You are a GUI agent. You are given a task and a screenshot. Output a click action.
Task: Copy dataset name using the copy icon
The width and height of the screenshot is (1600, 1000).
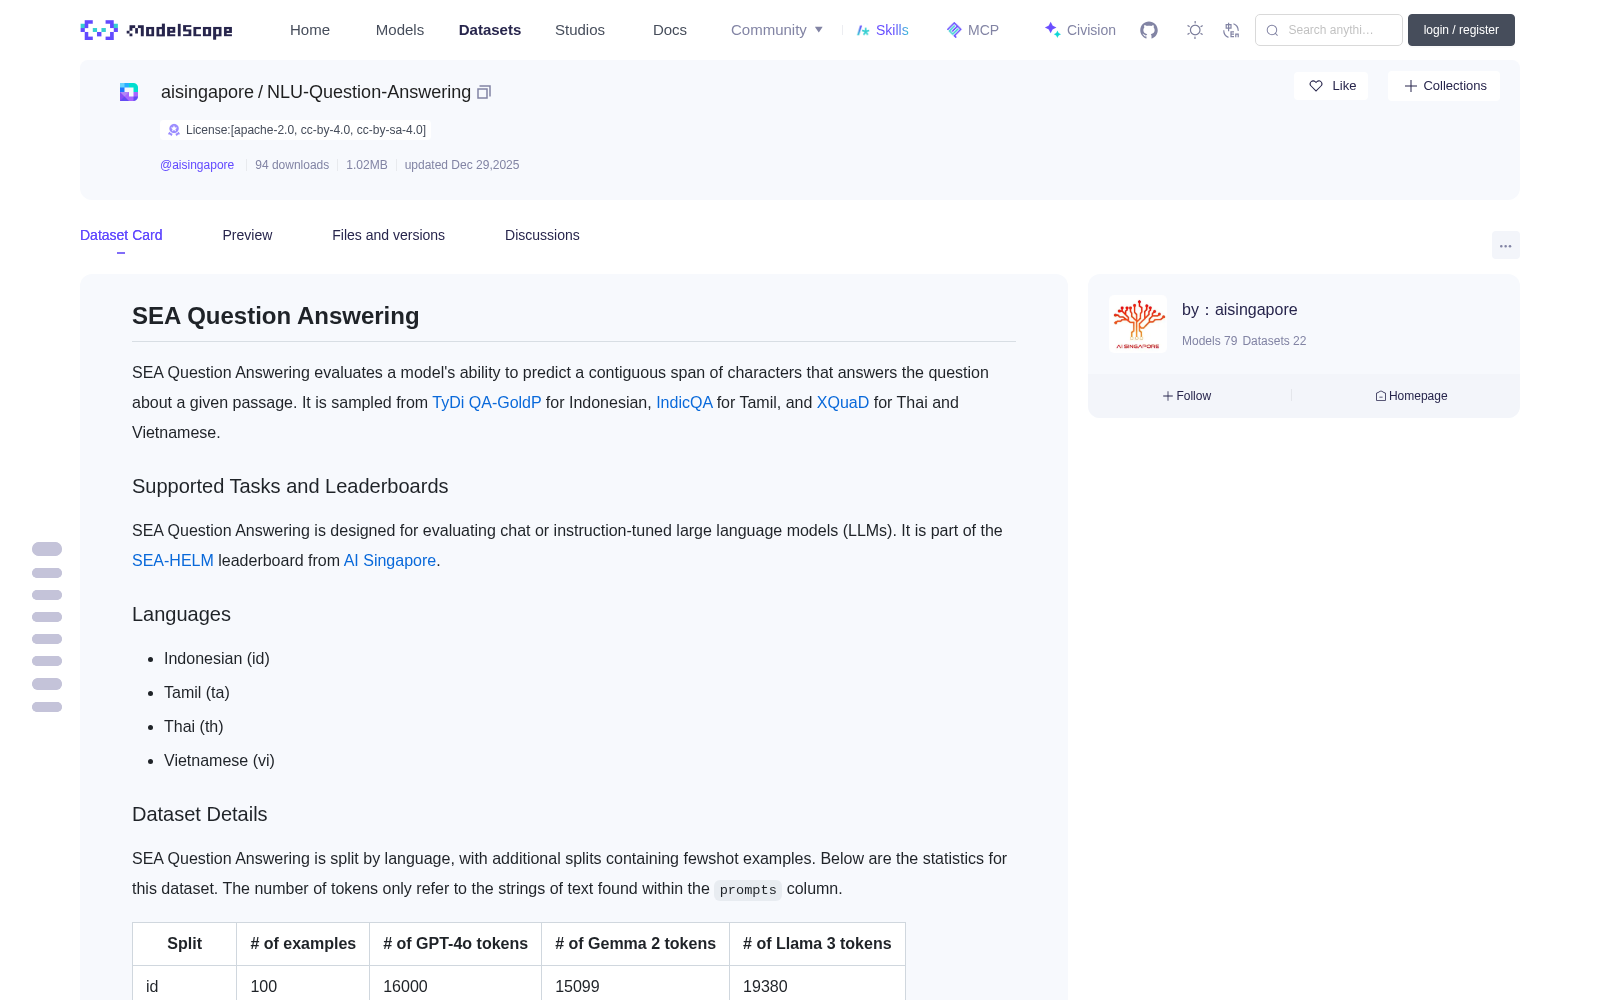click(x=484, y=92)
